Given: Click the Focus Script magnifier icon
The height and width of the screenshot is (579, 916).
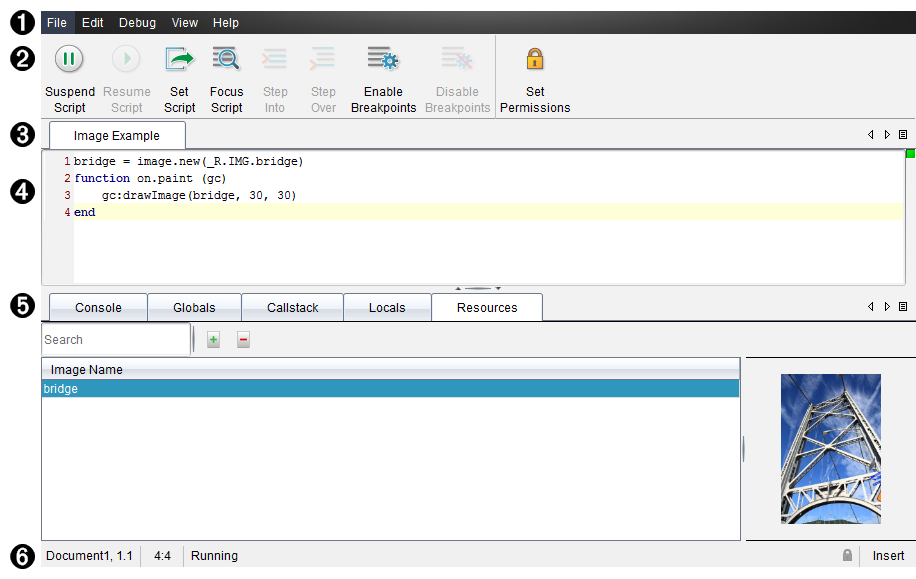Looking at the screenshot, I should coord(226,60).
